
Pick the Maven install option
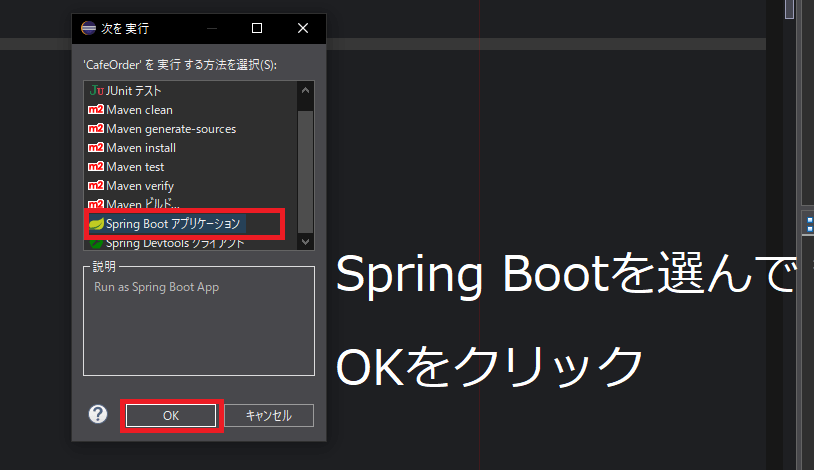140,148
